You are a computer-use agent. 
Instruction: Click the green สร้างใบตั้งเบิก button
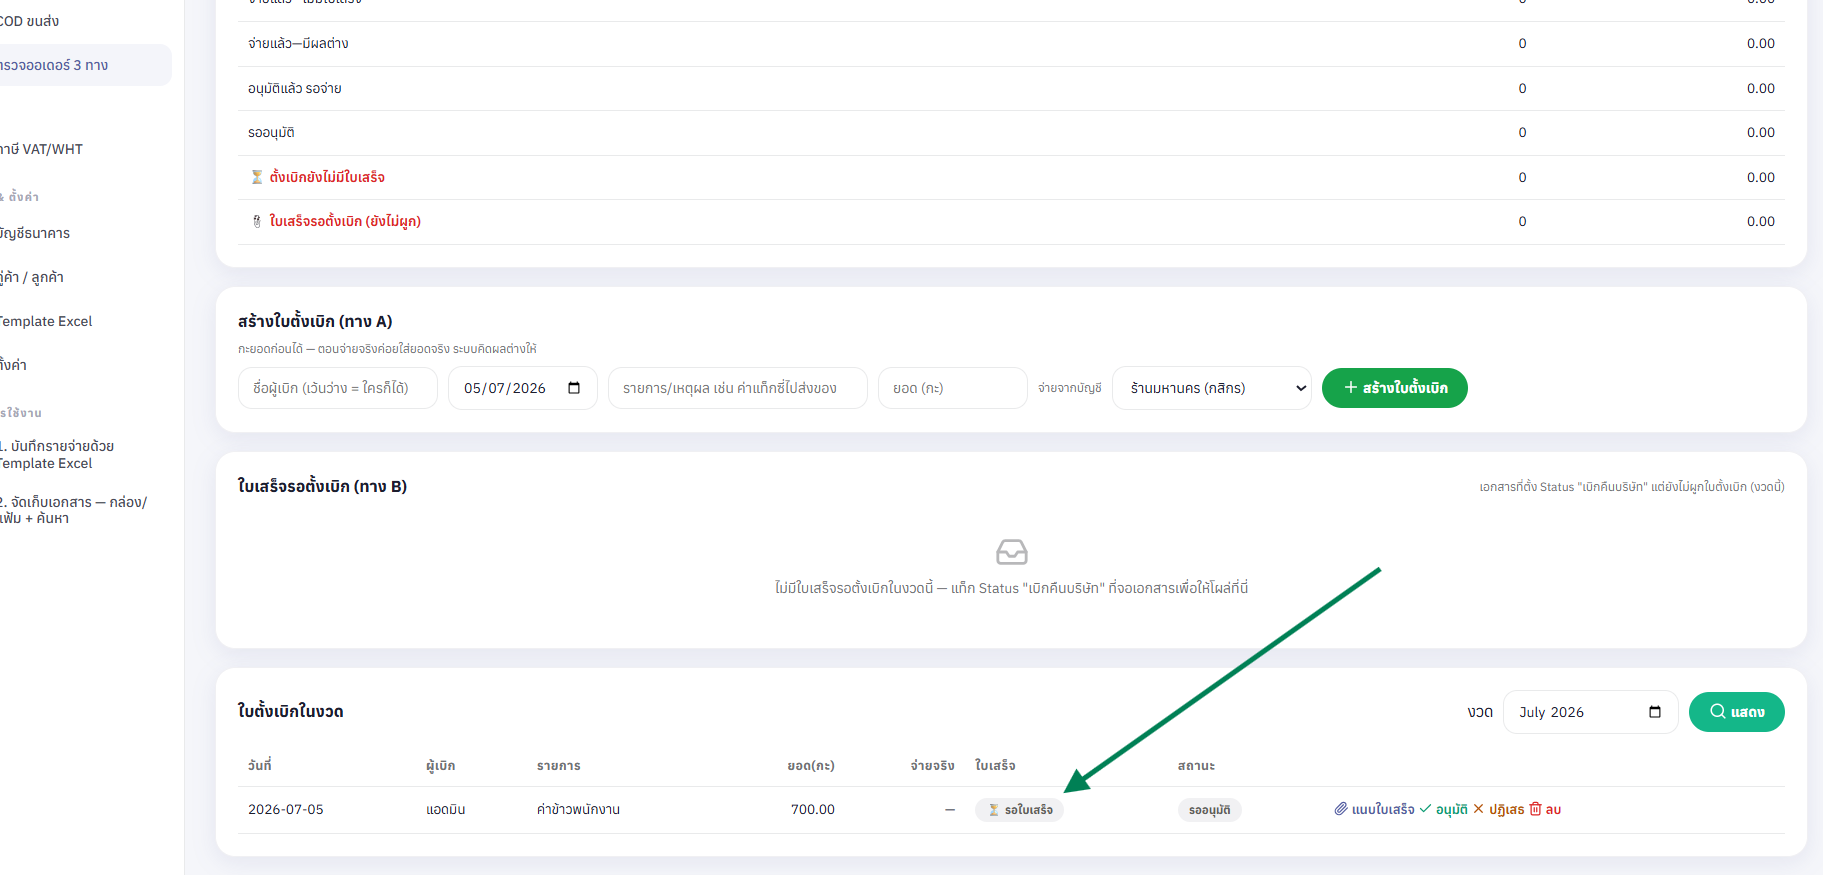(x=1394, y=388)
